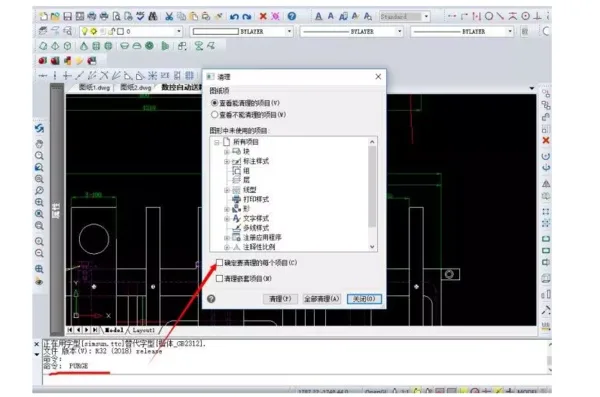Click the help question mark in Purge dialog

coord(211,299)
